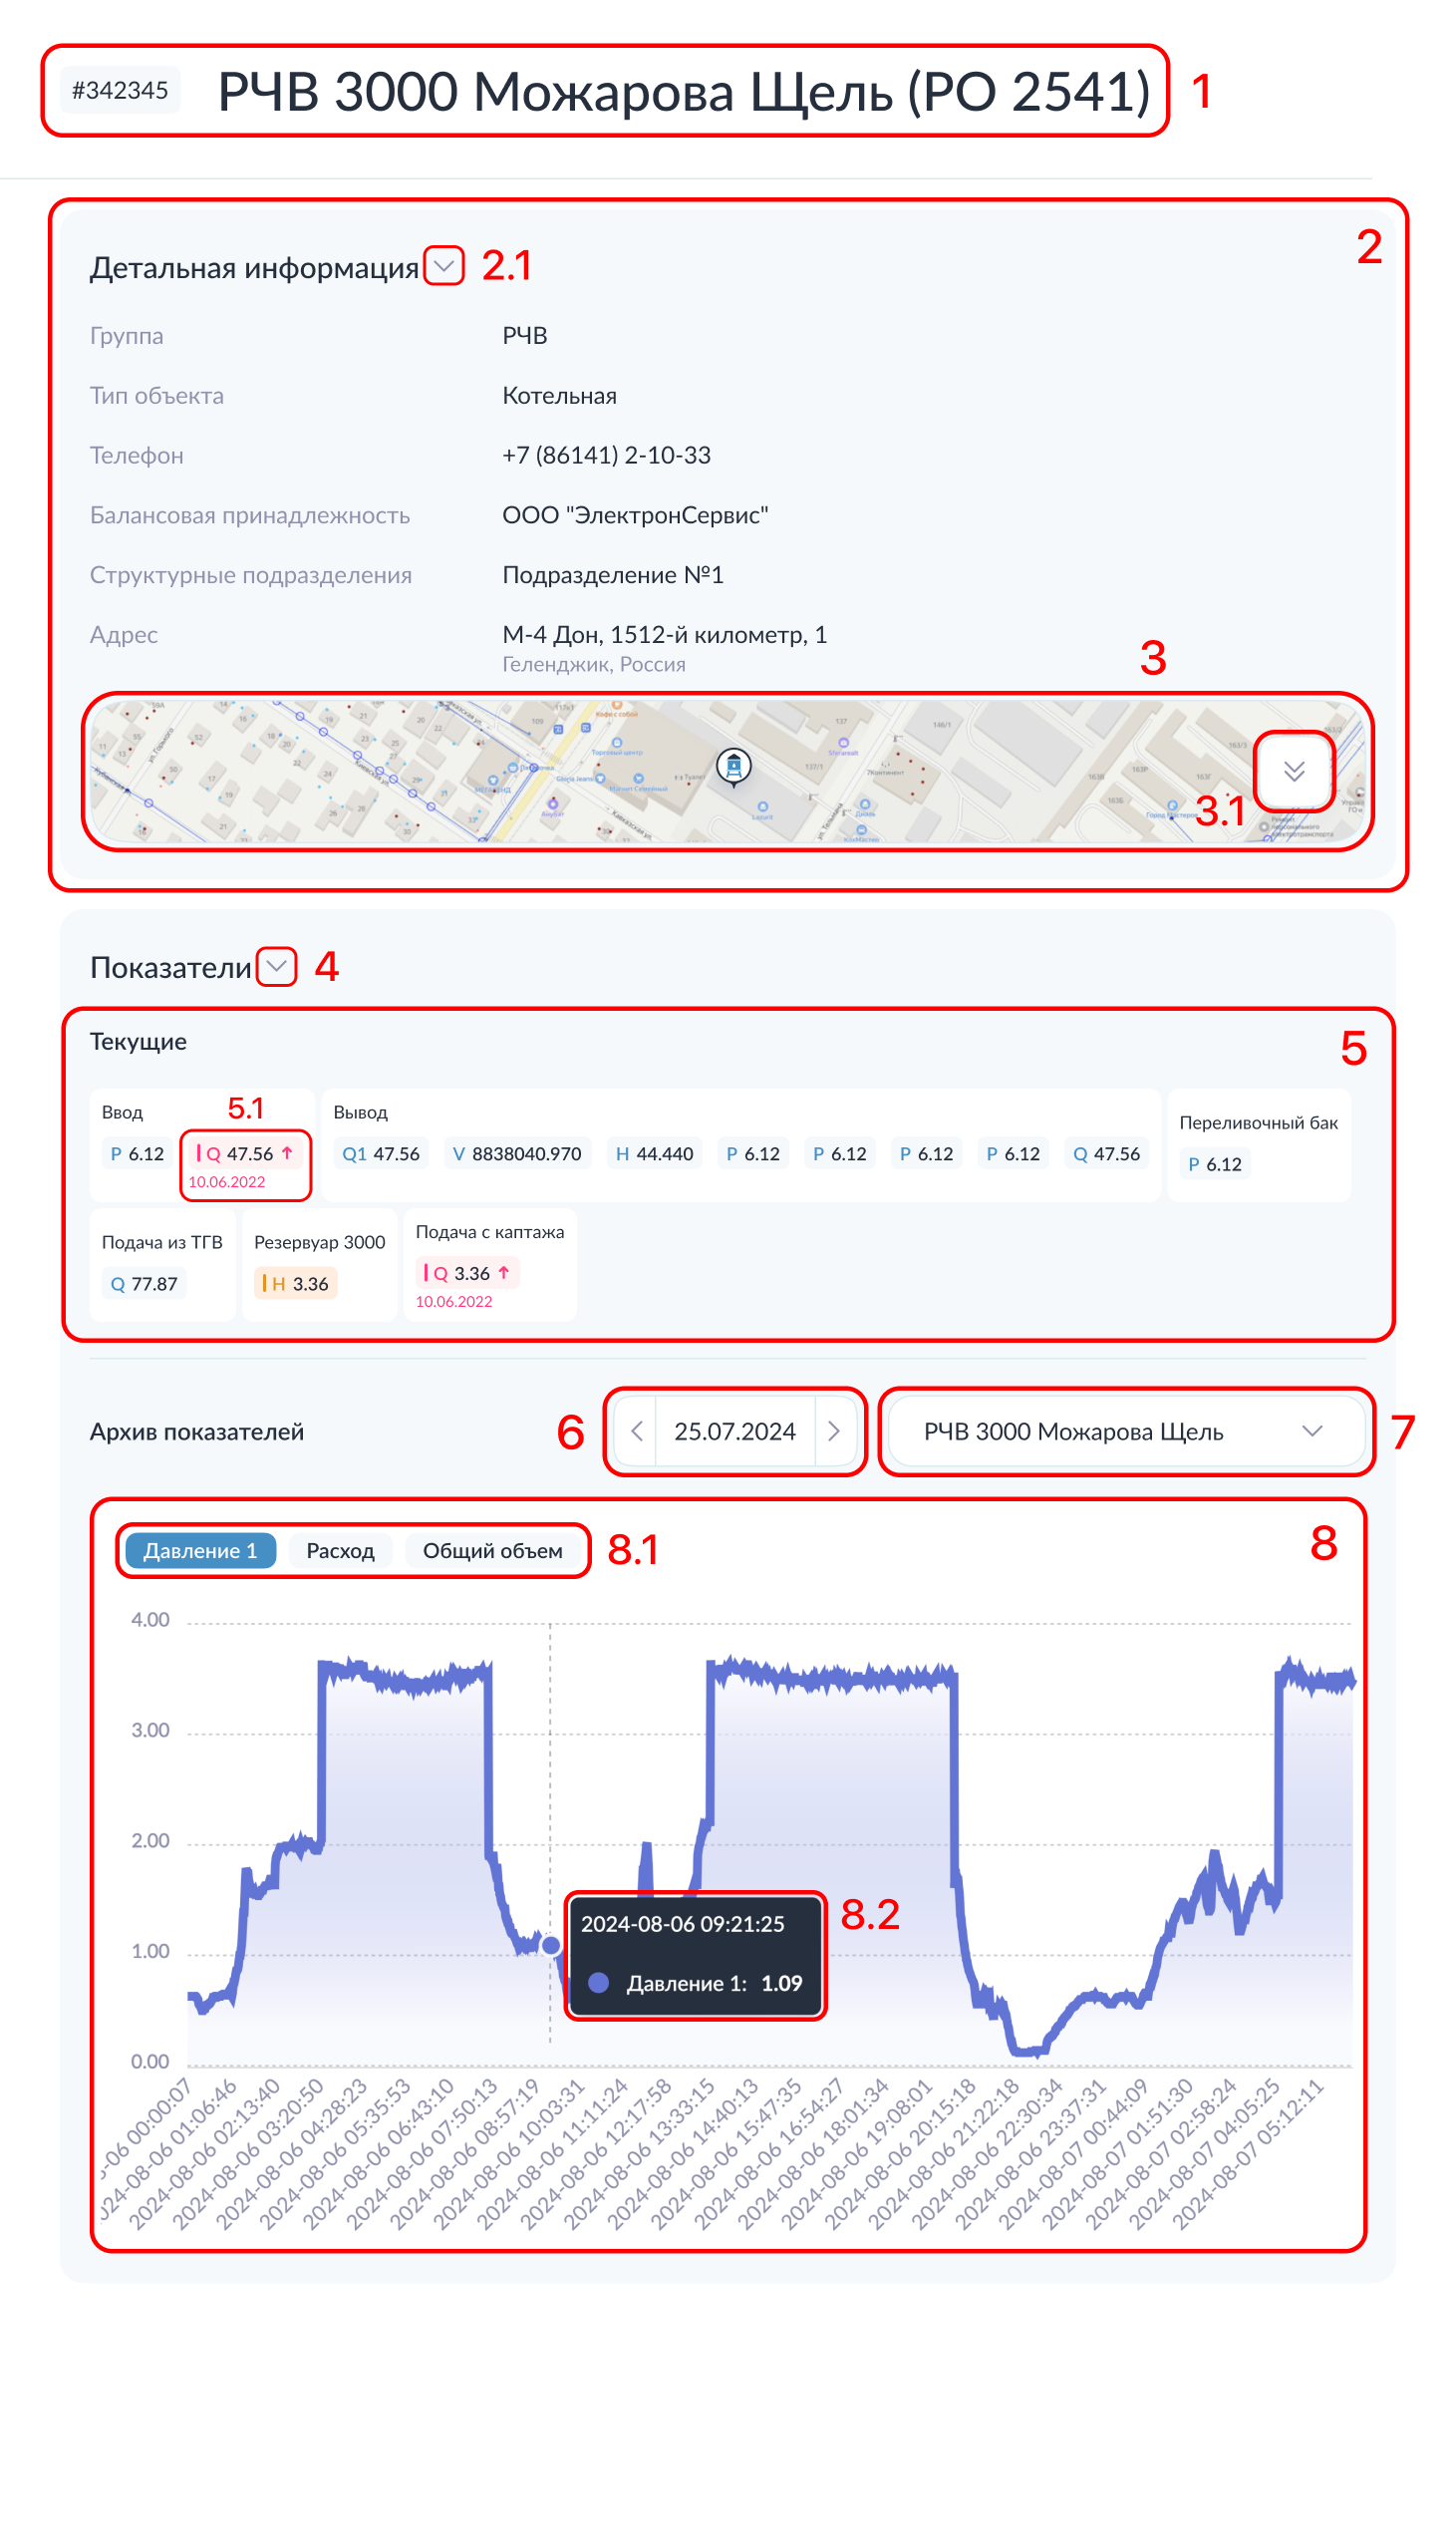Switch to the Общий объем chart tab
The height and width of the screenshot is (2547, 1456).
[492, 1550]
